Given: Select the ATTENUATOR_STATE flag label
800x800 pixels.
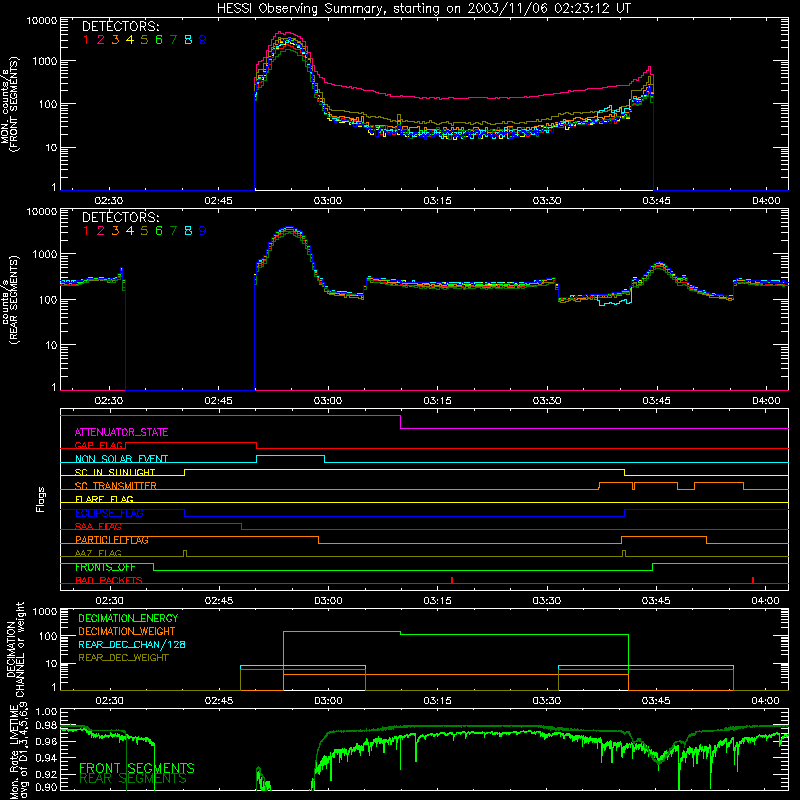Looking at the screenshot, I should (x=121, y=432).
